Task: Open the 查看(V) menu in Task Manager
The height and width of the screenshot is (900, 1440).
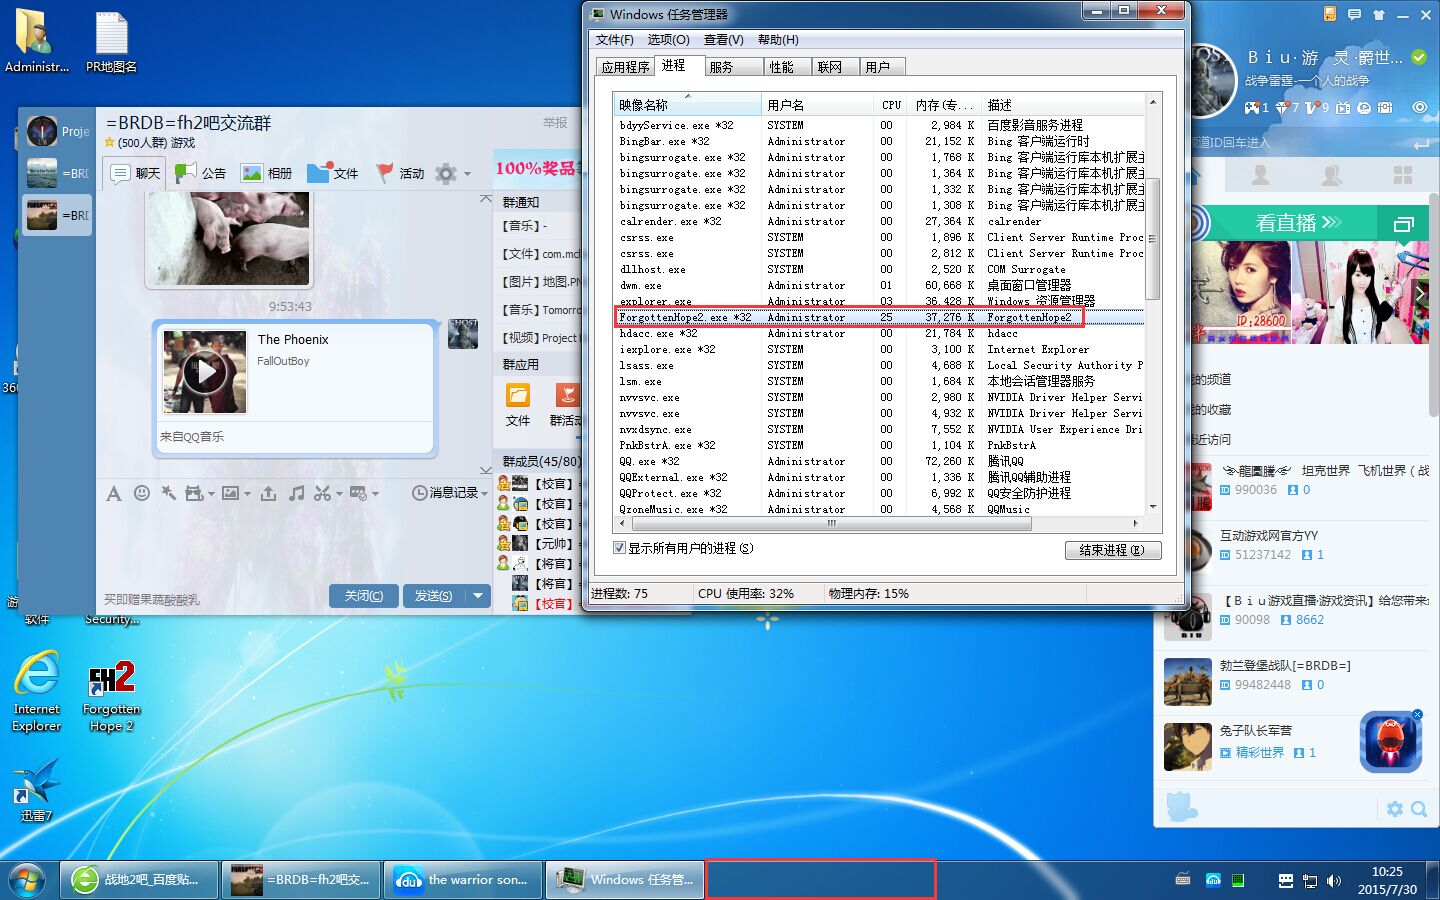Action: pyautogui.click(x=723, y=40)
